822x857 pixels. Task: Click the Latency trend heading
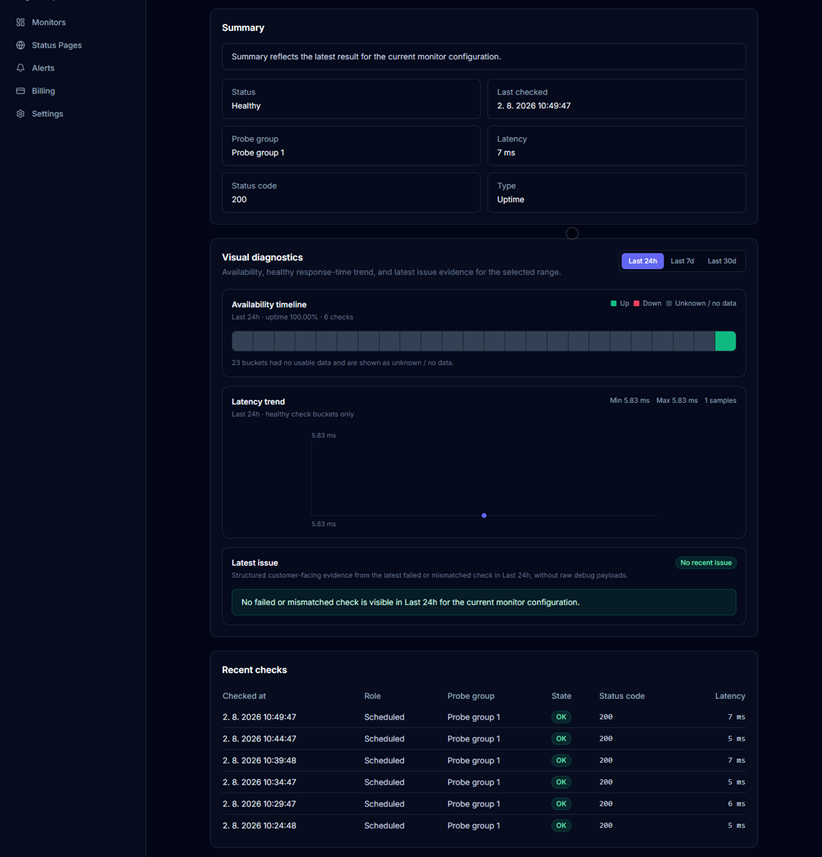258,402
